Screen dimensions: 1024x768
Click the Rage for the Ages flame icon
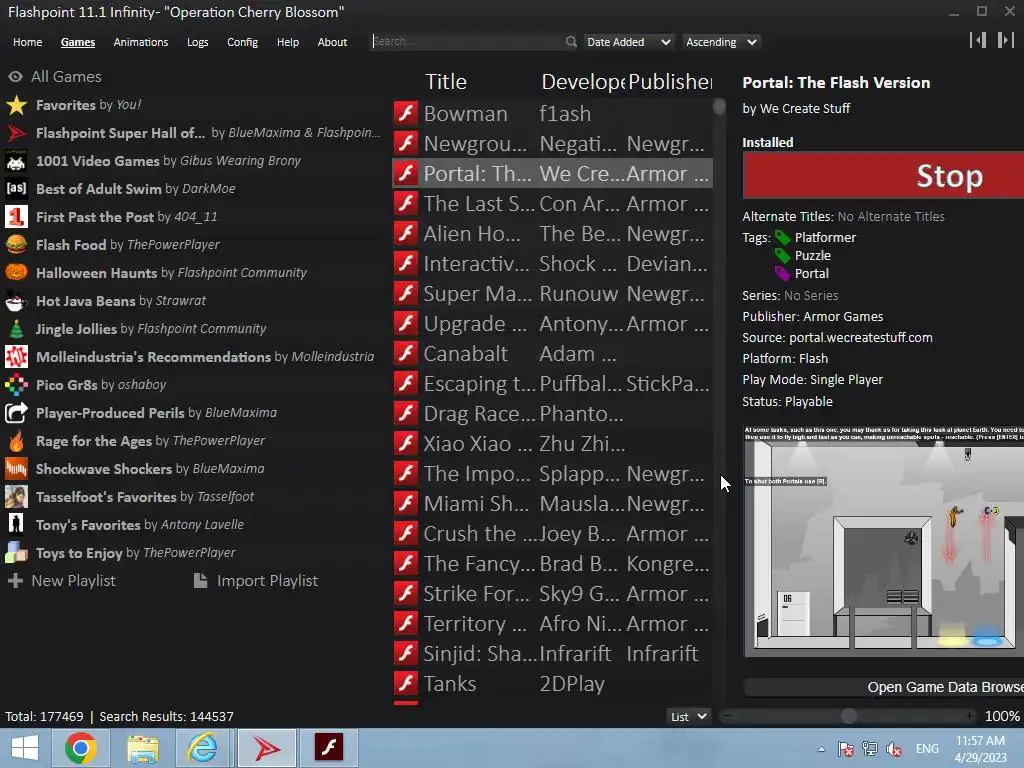(16, 441)
